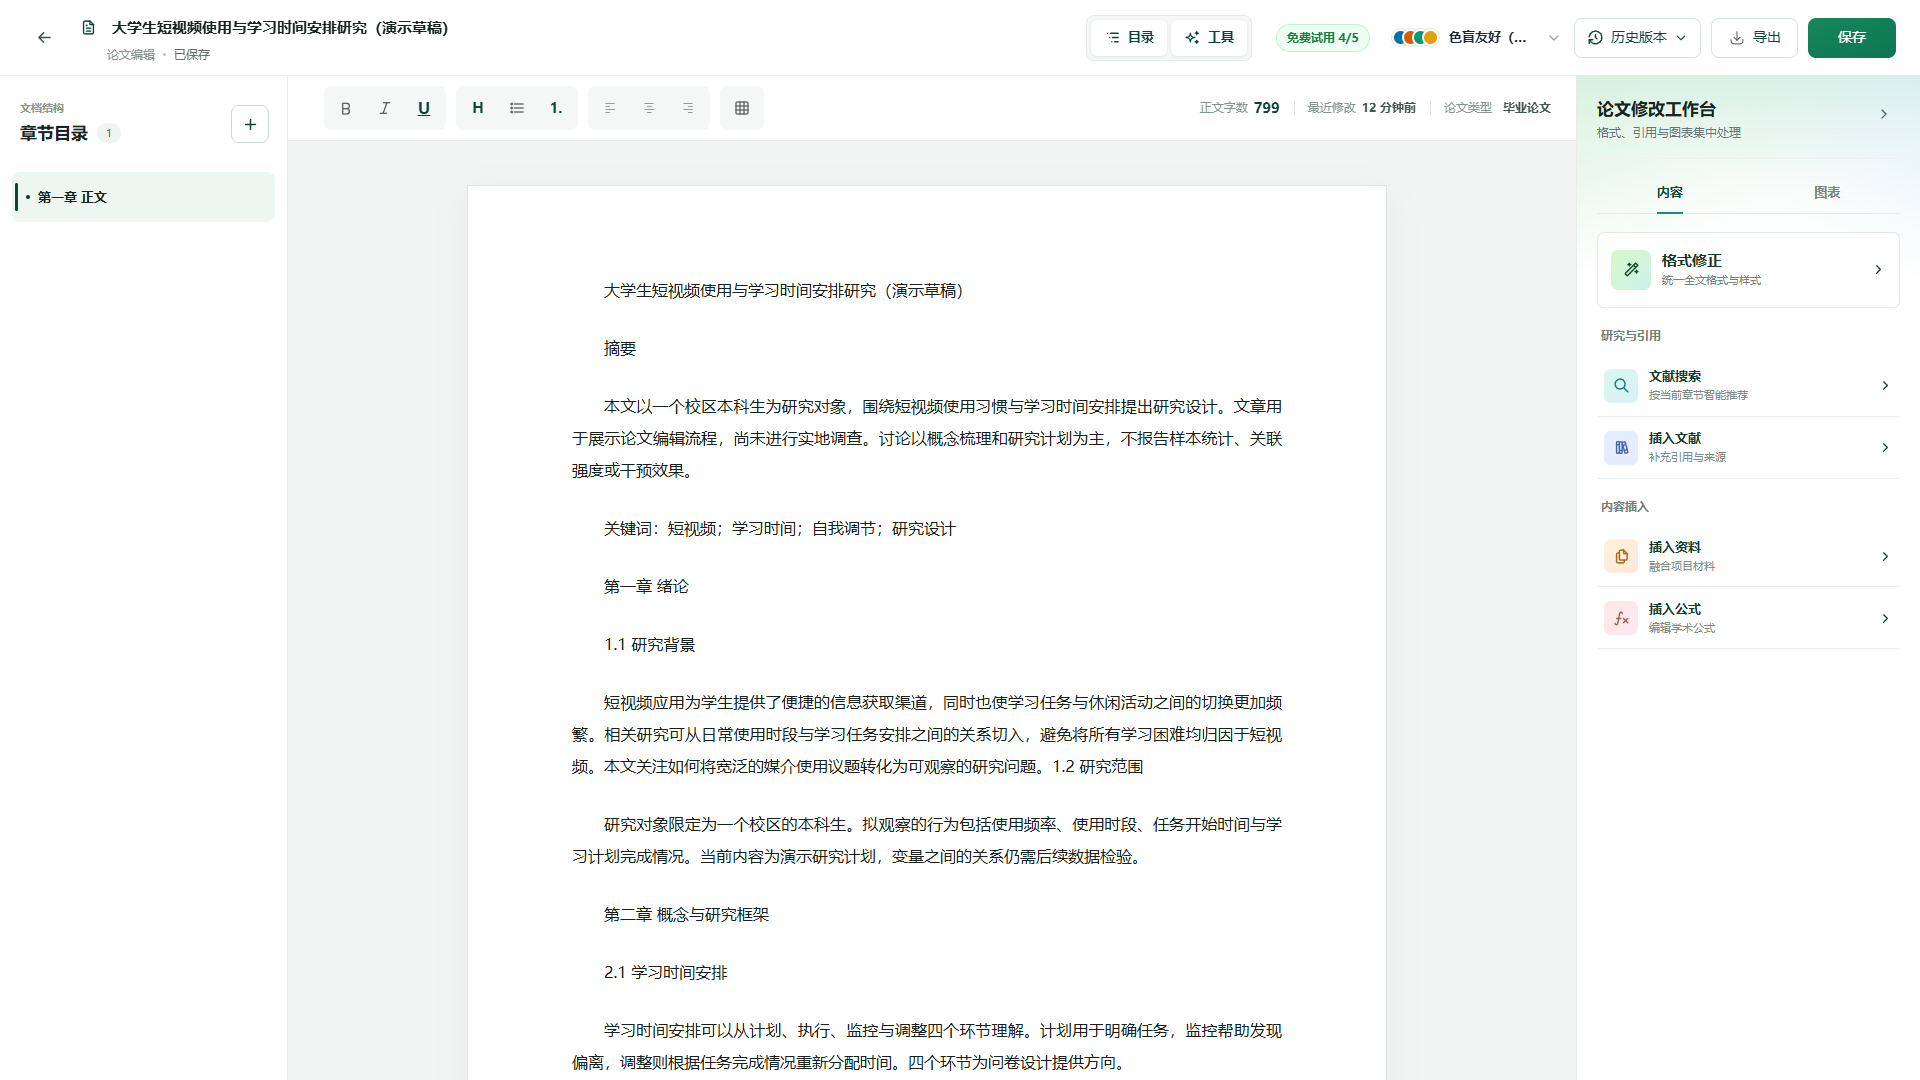Click the 插入公式 fx icon
Viewport: 1920px width, 1080px height.
pos(1621,618)
